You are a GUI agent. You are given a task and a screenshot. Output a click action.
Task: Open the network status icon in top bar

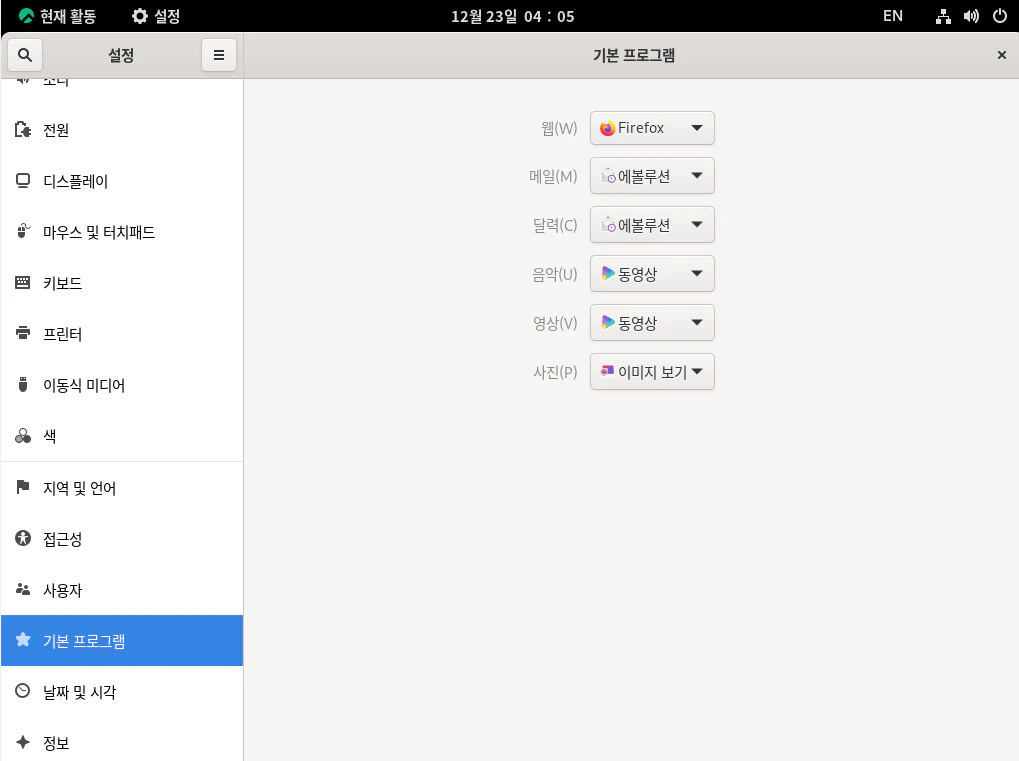[943, 16]
